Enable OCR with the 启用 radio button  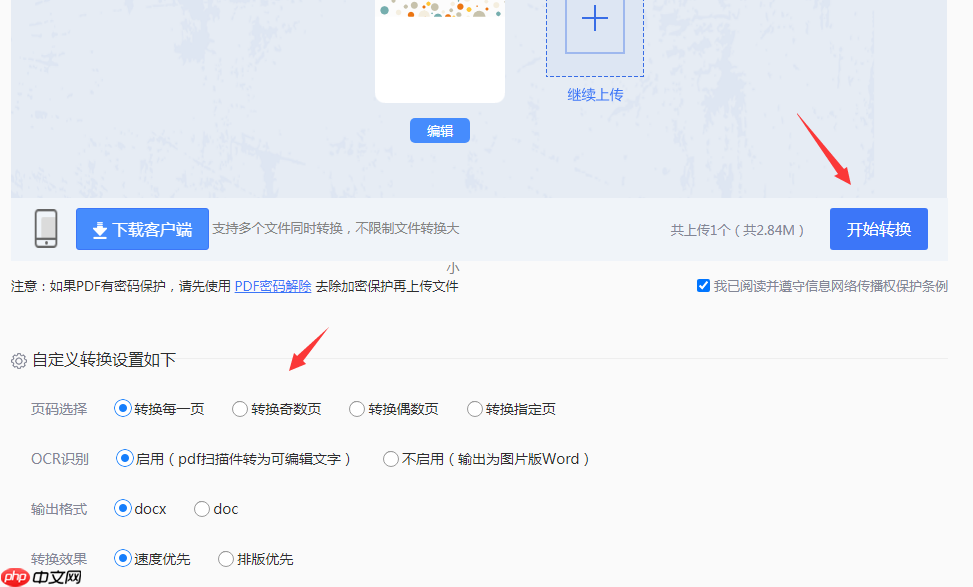coord(123,459)
